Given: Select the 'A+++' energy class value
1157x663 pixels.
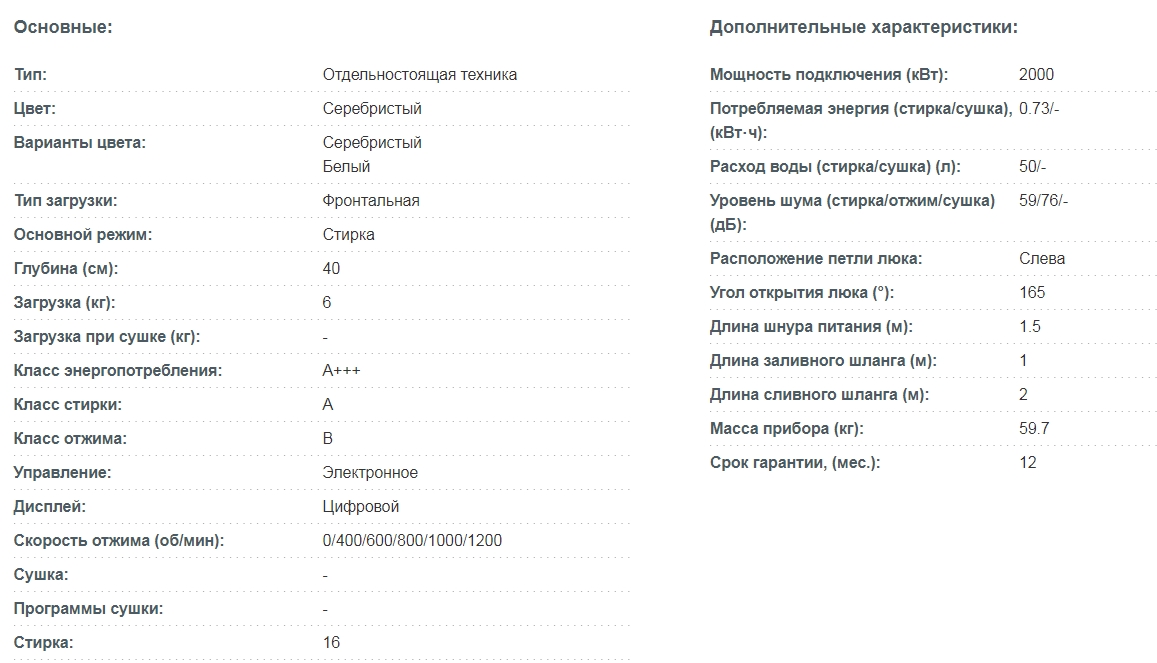Looking at the screenshot, I should [341, 370].
